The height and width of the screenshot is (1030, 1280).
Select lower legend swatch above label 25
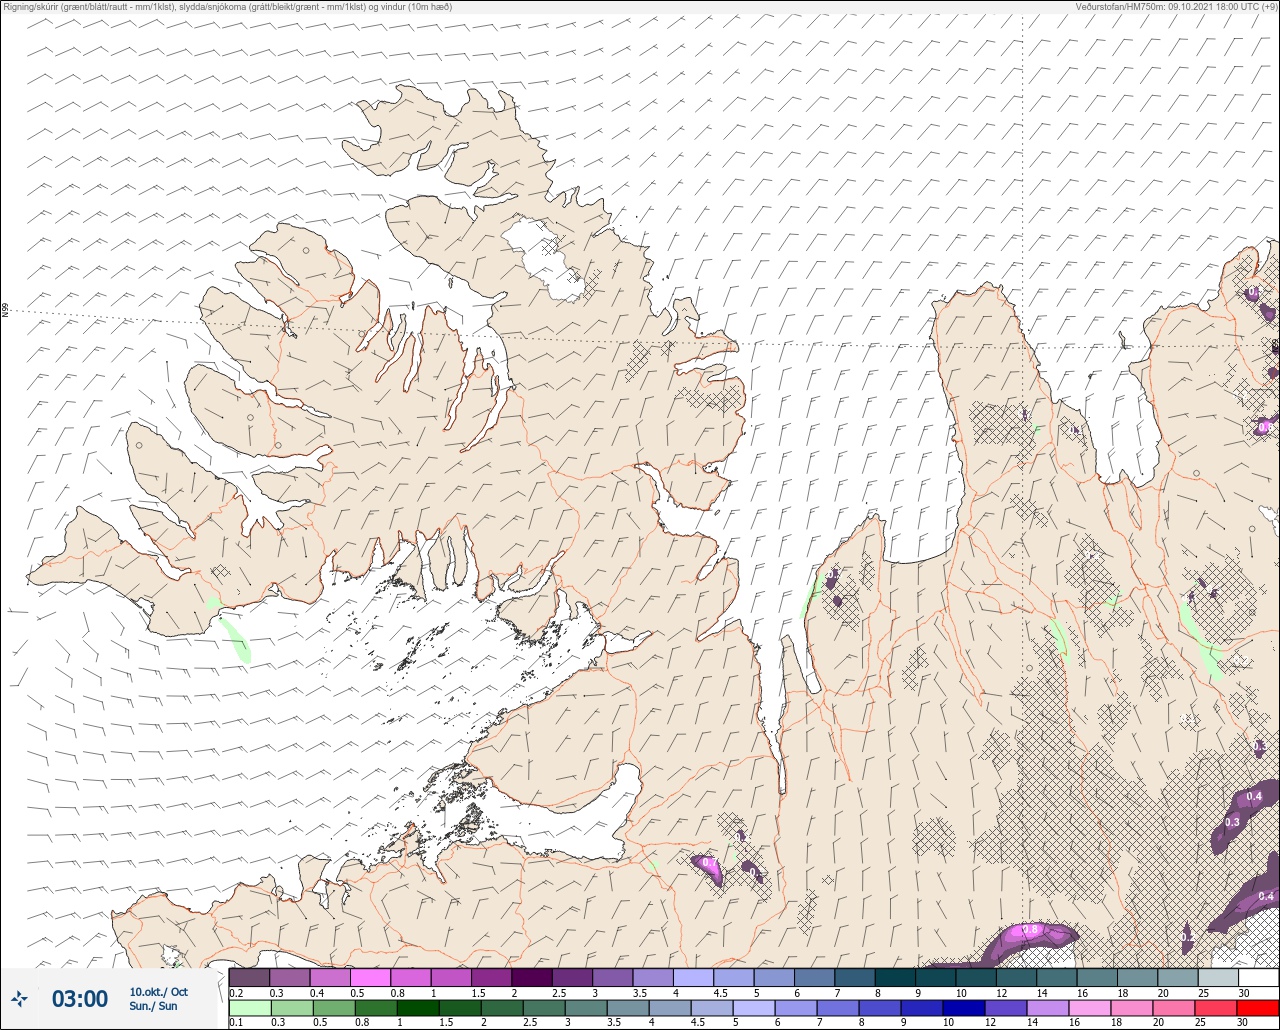coord(1216,1007)
